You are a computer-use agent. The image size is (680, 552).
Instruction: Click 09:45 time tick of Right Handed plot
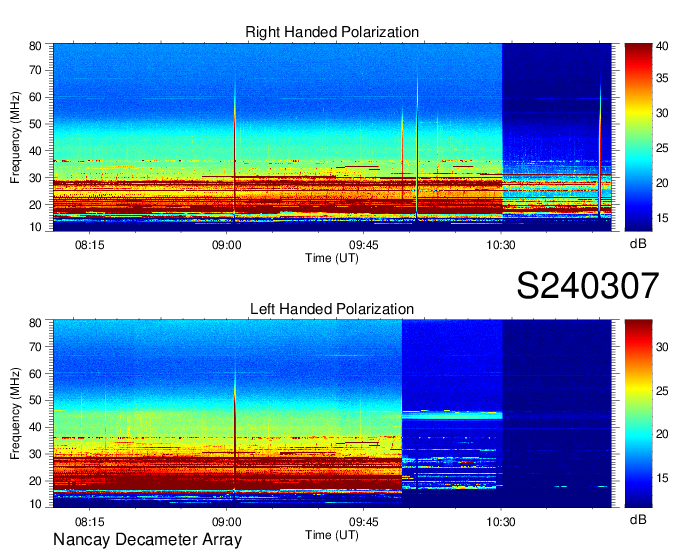pyautogui.click(x=363, y=245)
